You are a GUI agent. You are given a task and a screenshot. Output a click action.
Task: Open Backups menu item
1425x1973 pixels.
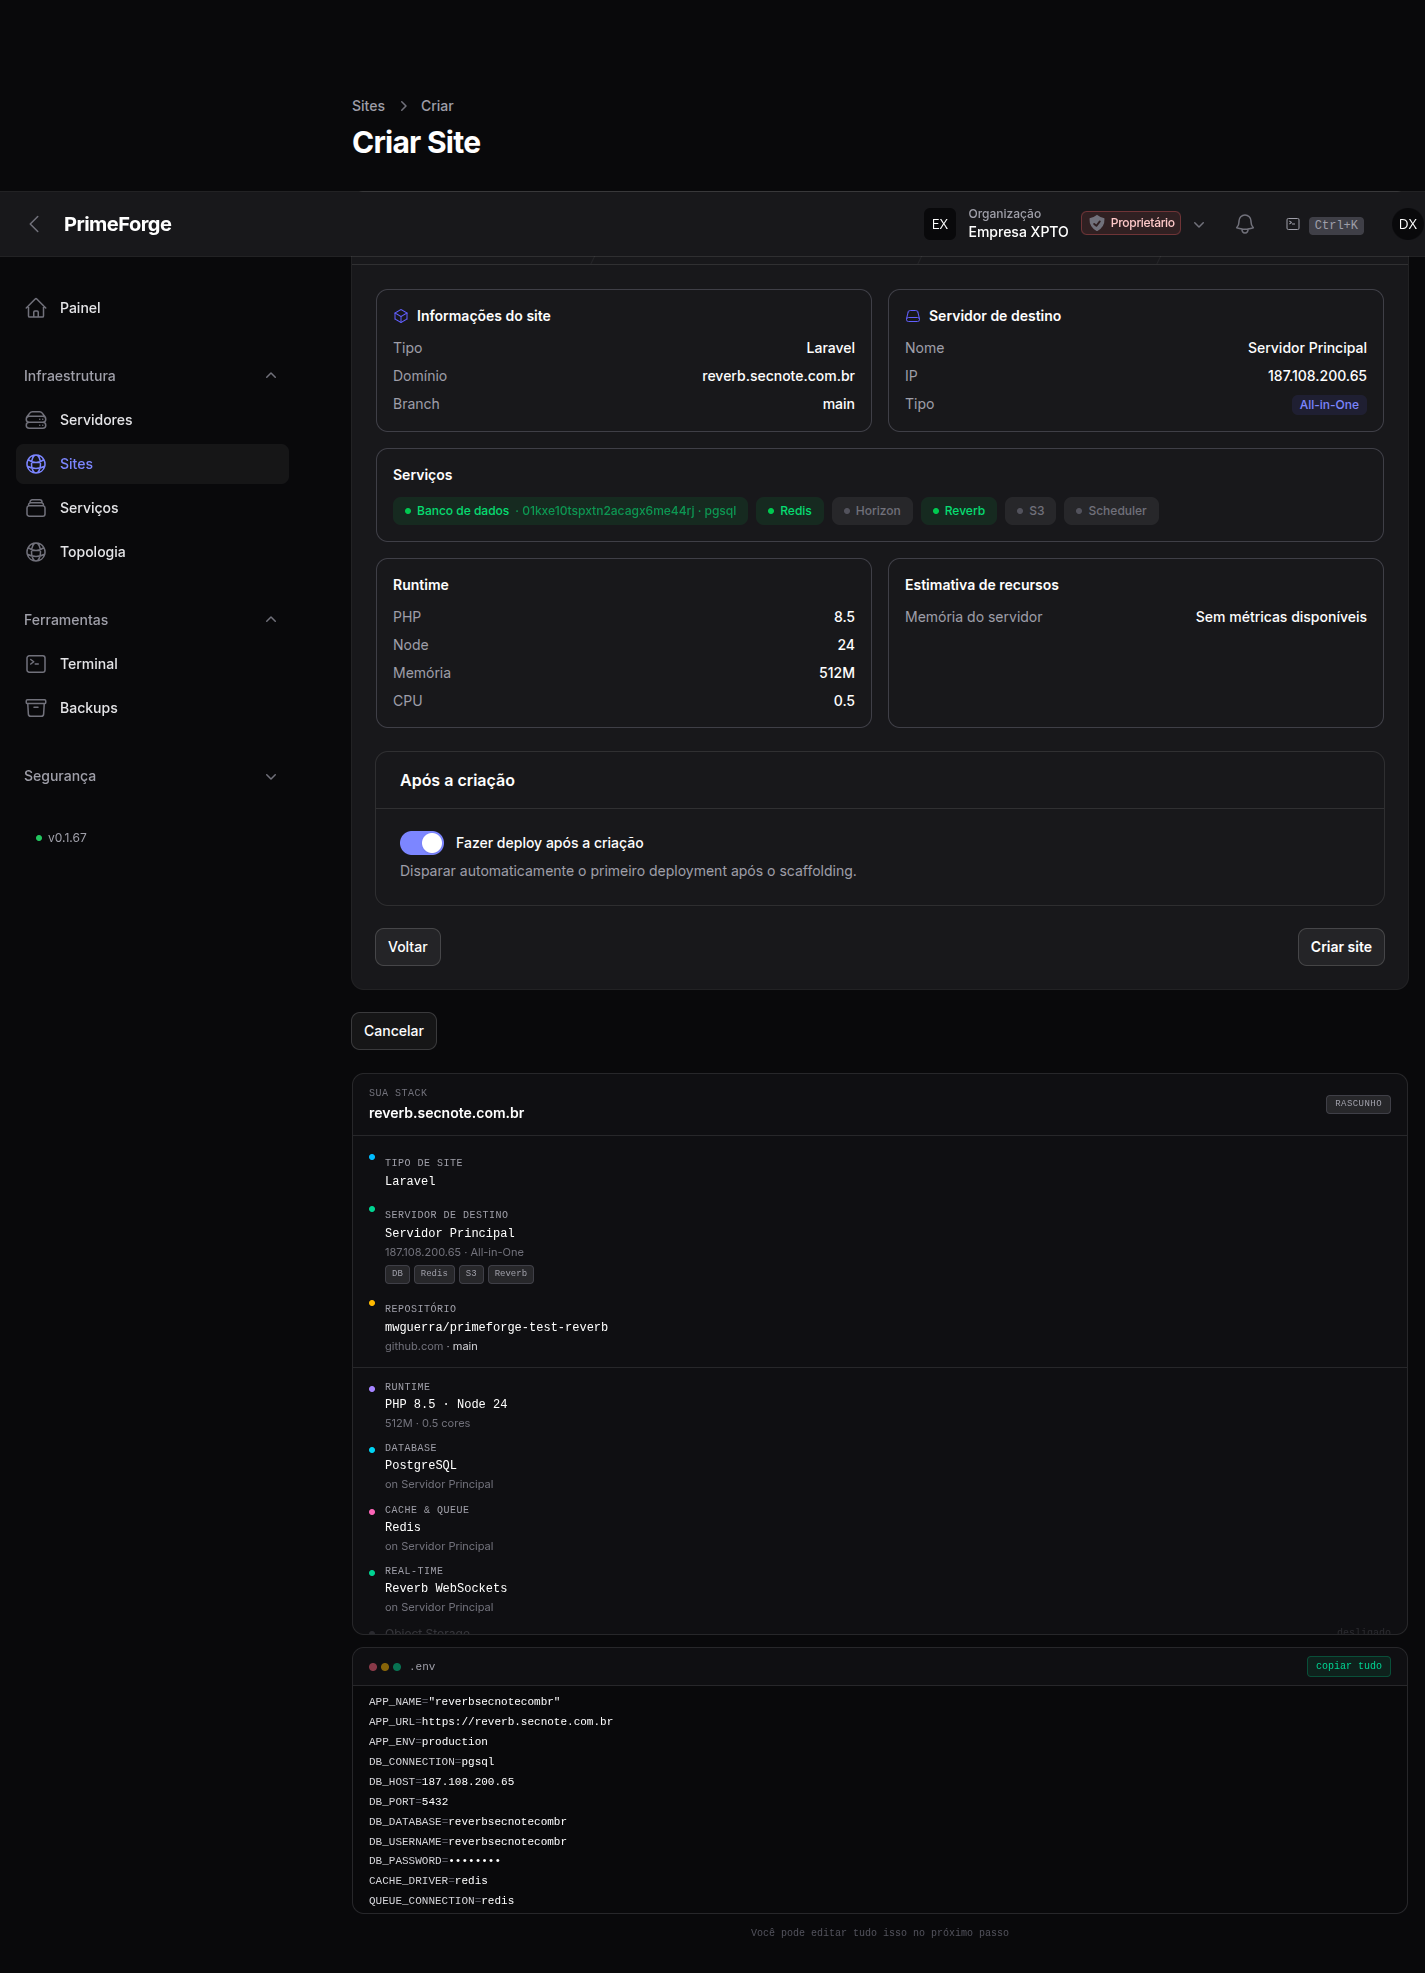[x=152, y=708]
